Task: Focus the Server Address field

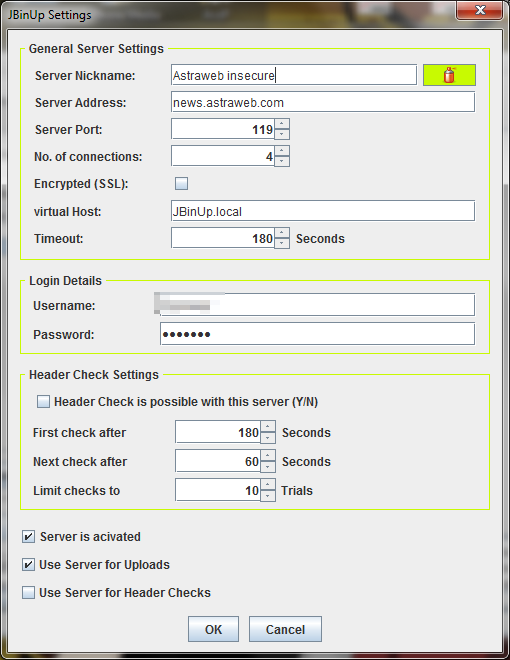Action: 323,102
